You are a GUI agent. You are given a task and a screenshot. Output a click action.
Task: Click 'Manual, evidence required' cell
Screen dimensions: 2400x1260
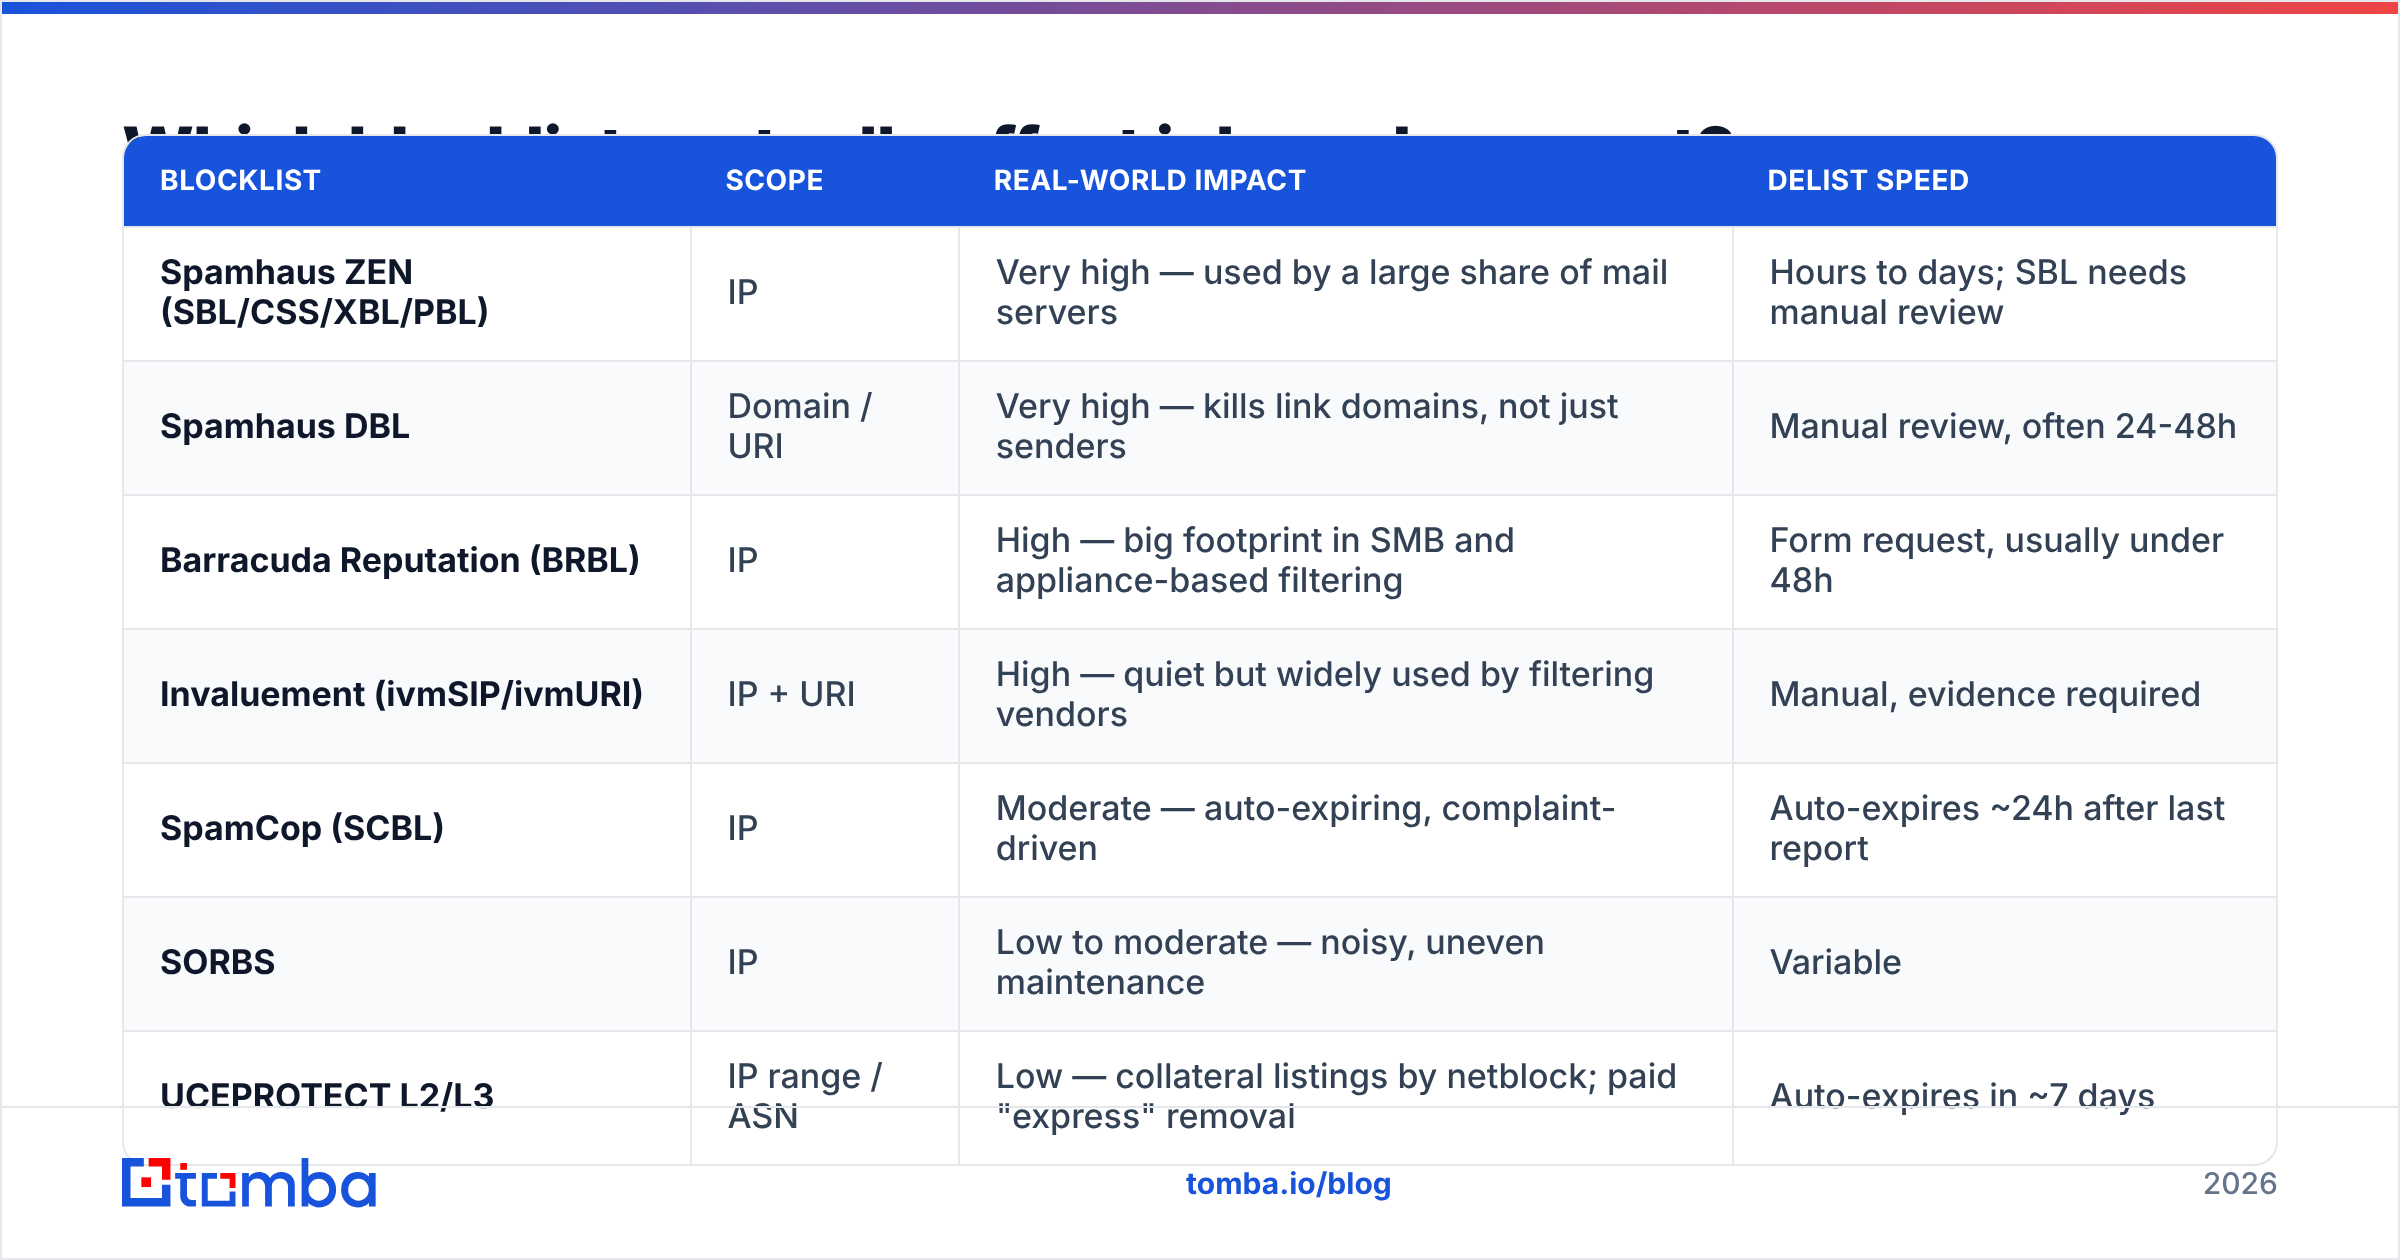[x=2005, y=695]
